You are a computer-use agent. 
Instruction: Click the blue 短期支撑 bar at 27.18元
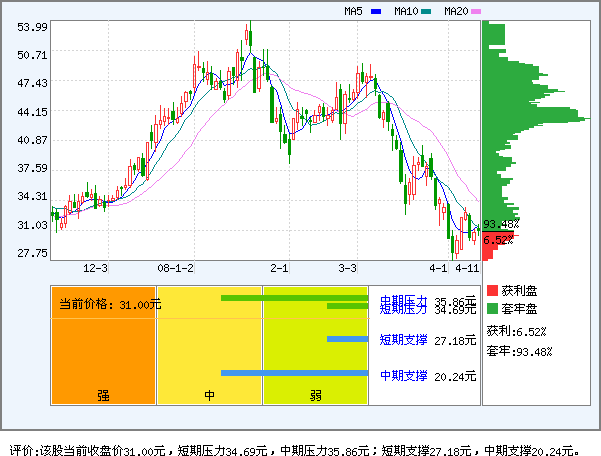coord(347,339)
